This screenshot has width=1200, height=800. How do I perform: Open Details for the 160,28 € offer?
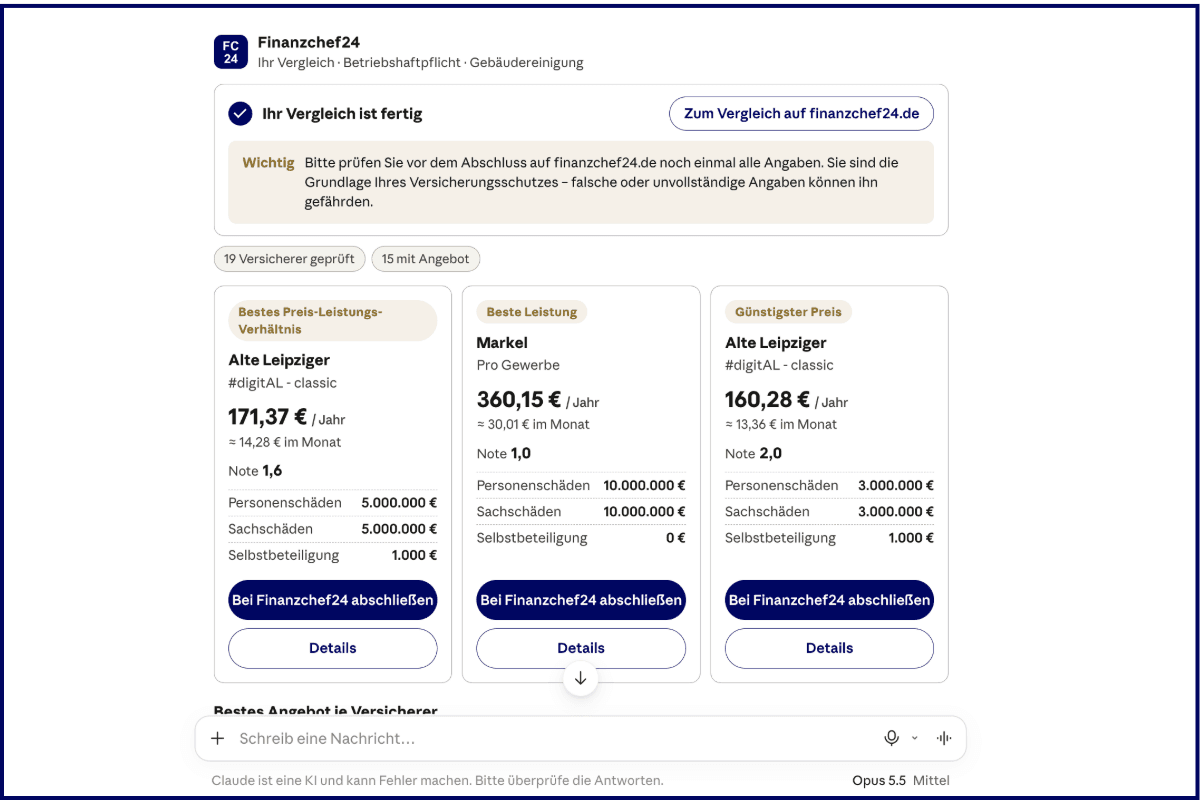point(829,648)
